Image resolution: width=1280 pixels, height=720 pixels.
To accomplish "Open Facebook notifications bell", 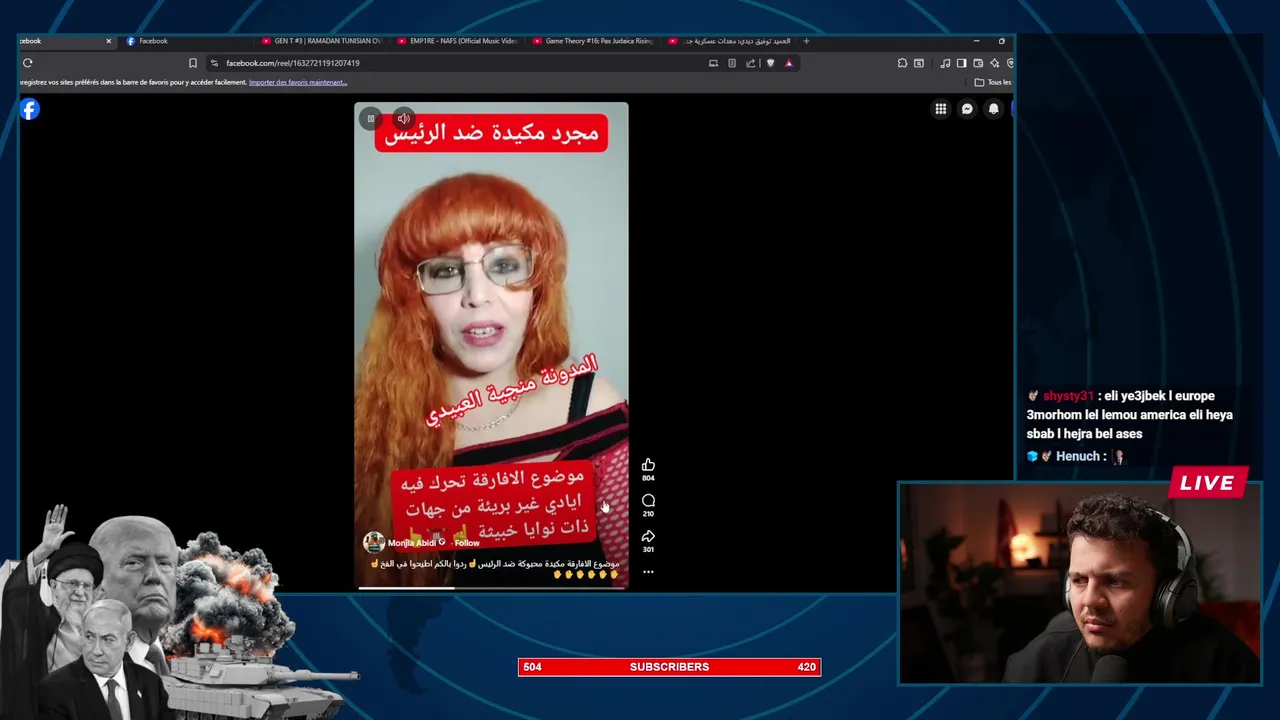I will coord(993,109).
